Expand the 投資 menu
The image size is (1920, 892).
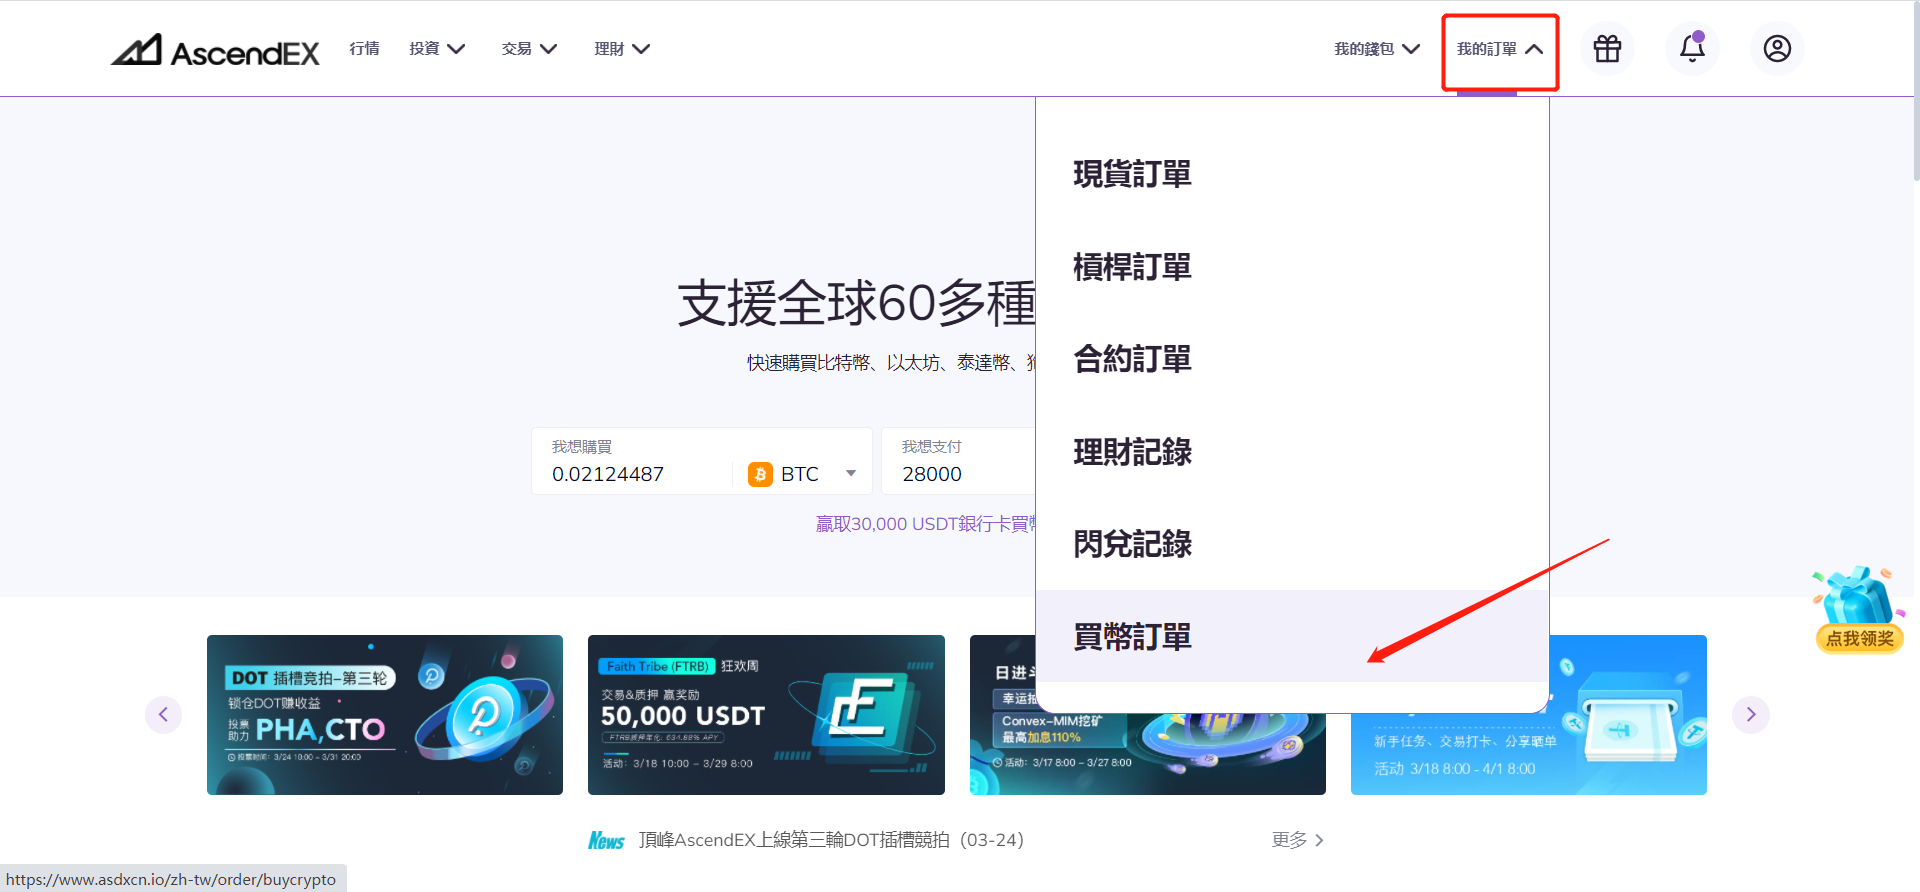(437, 48)
